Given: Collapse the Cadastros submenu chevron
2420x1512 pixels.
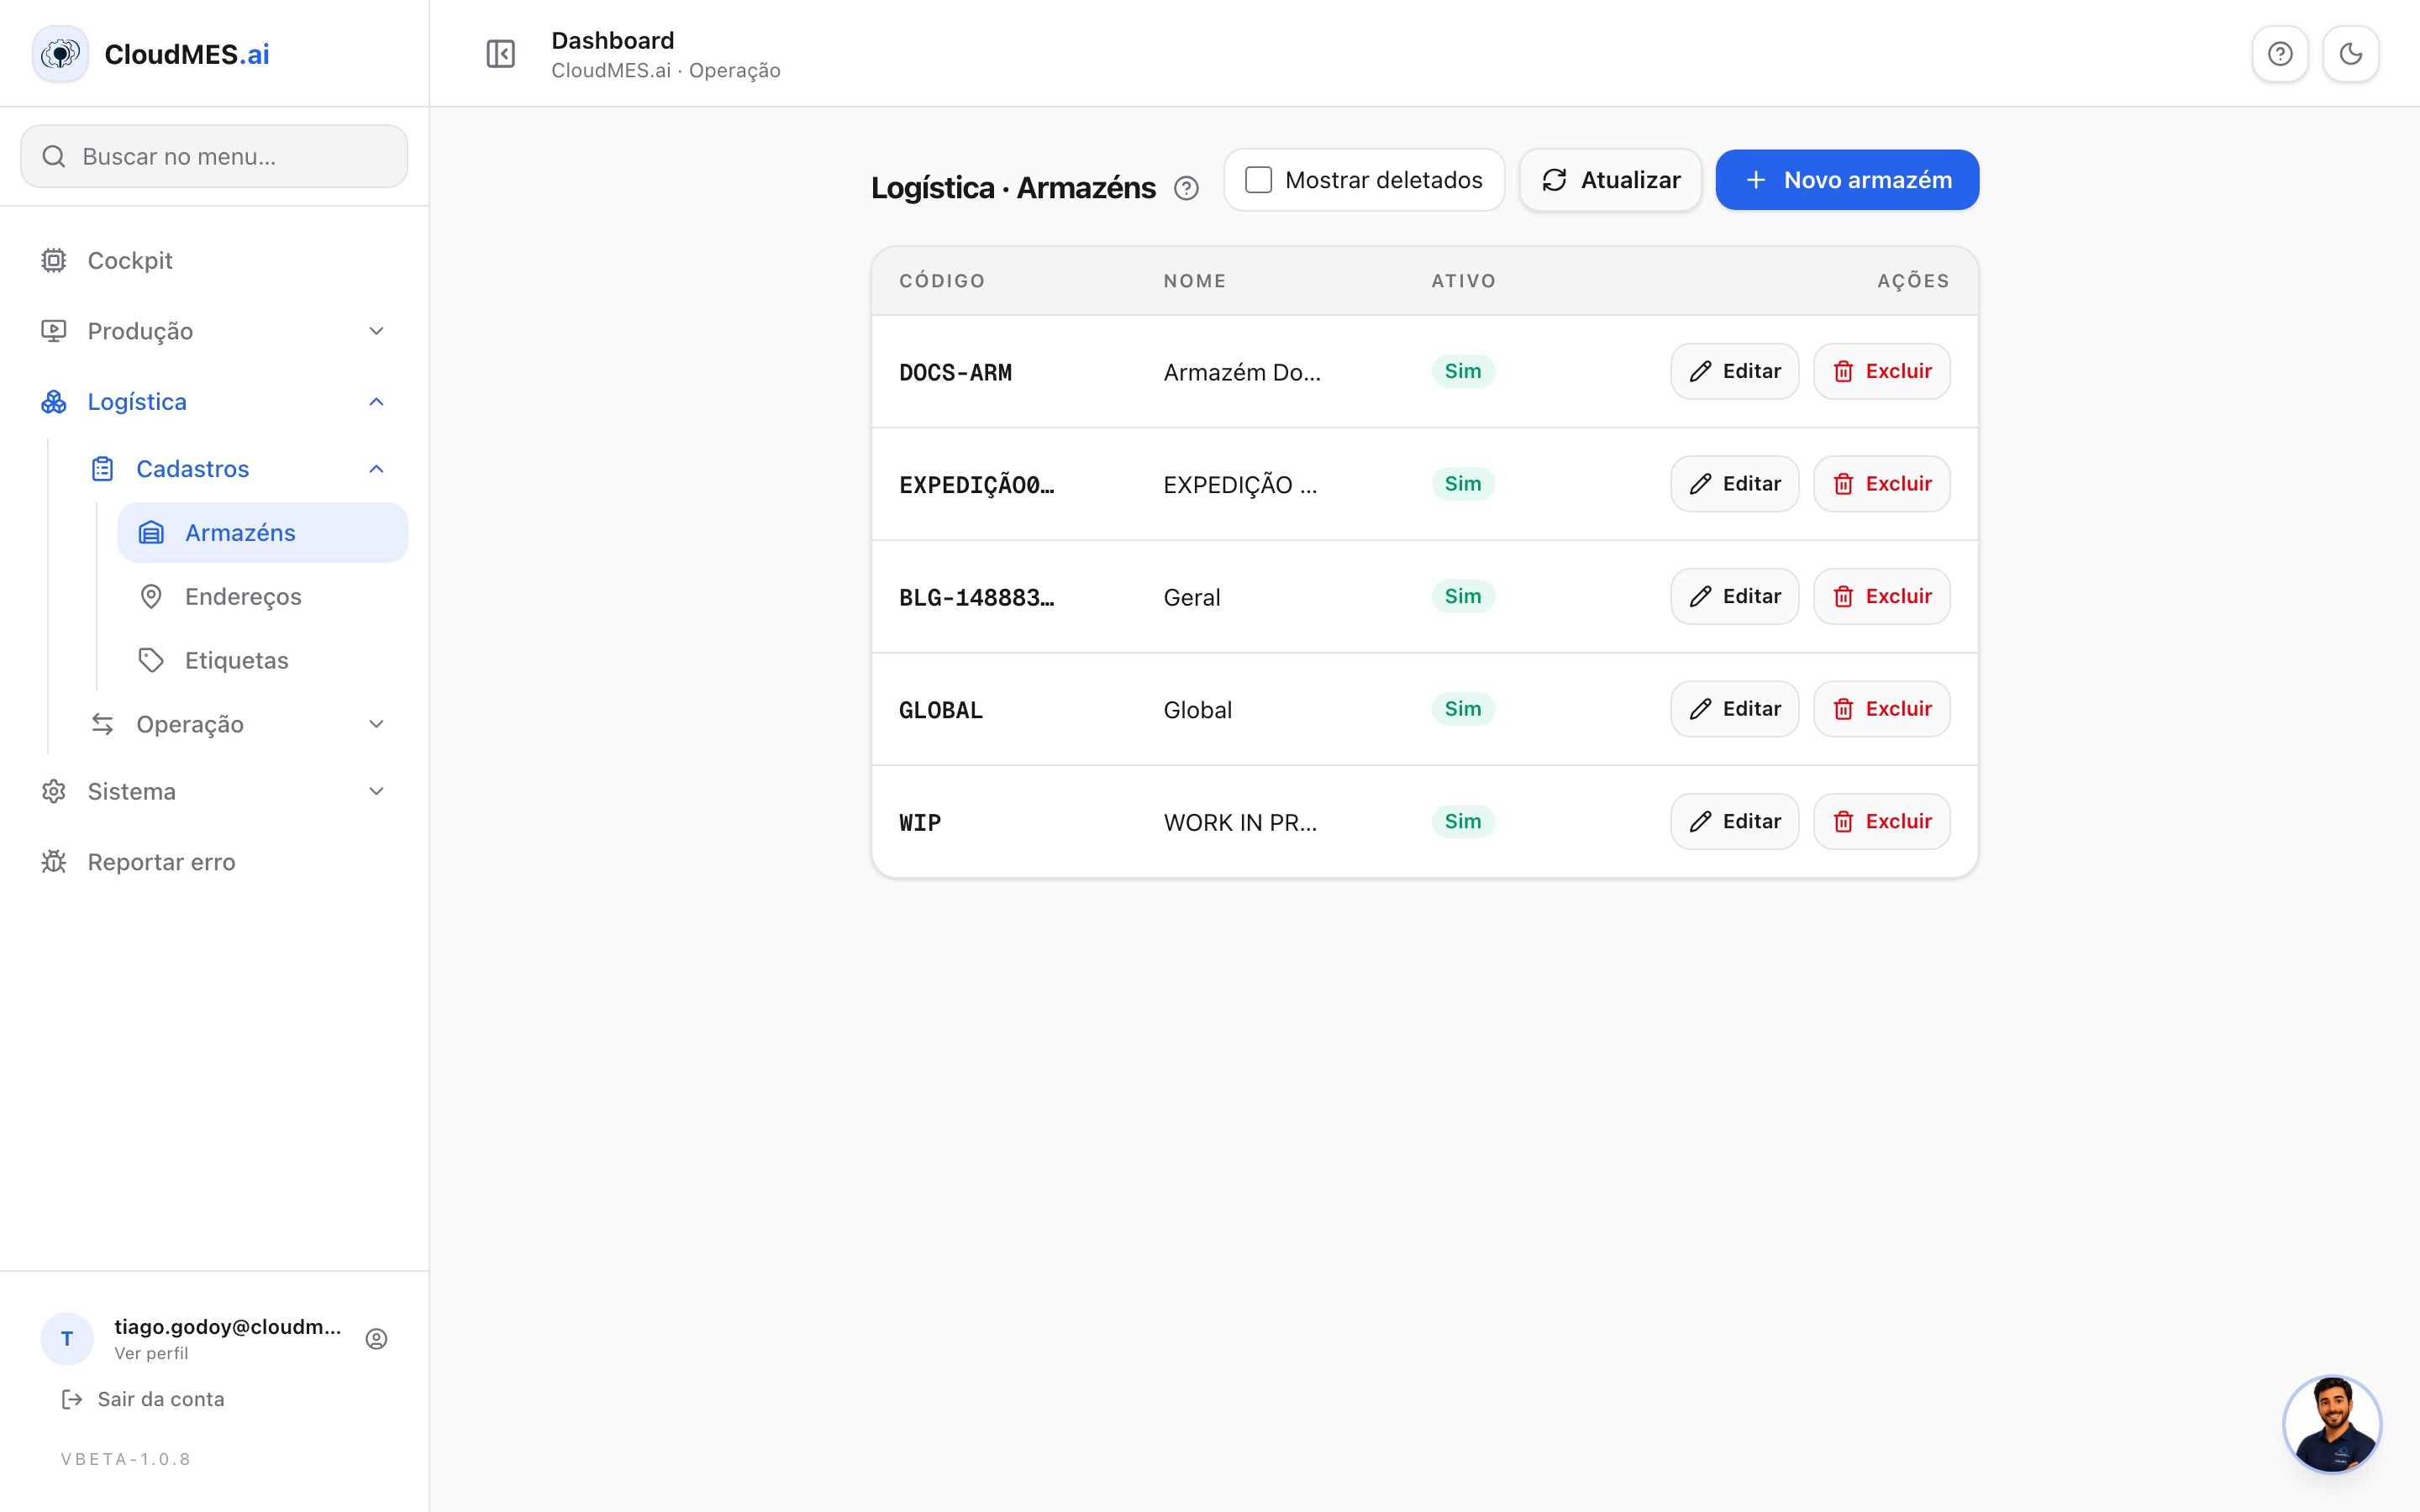Looking at the screenshot, I should click(376, 469).
